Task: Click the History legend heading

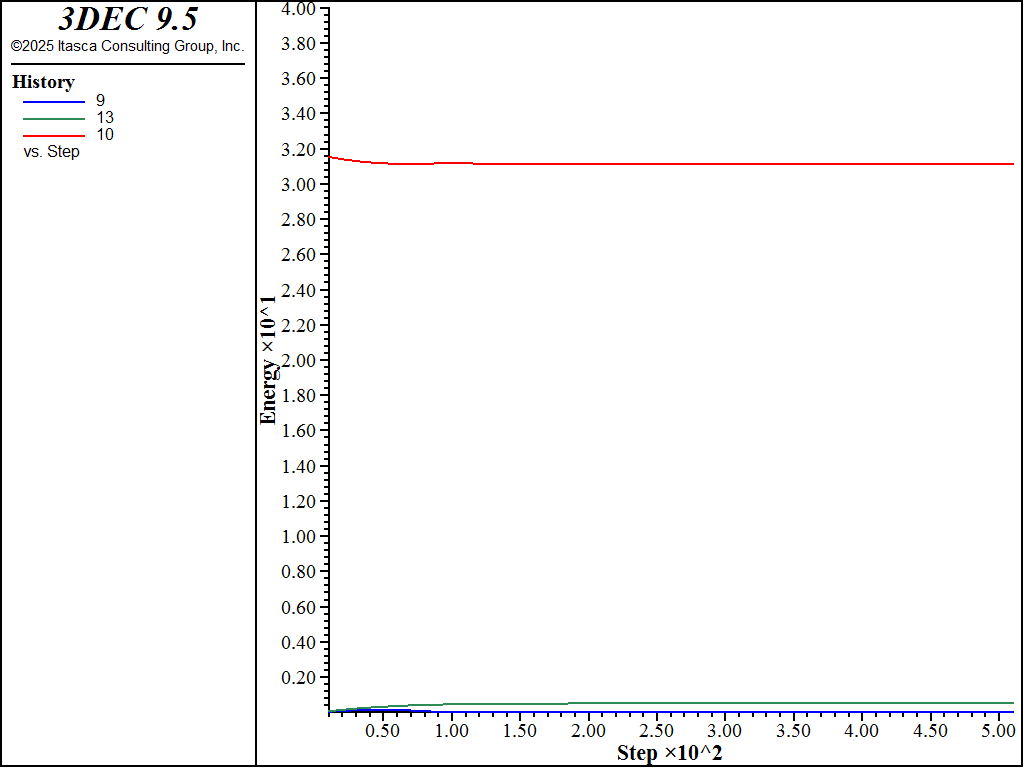Action: click(43, 82)
